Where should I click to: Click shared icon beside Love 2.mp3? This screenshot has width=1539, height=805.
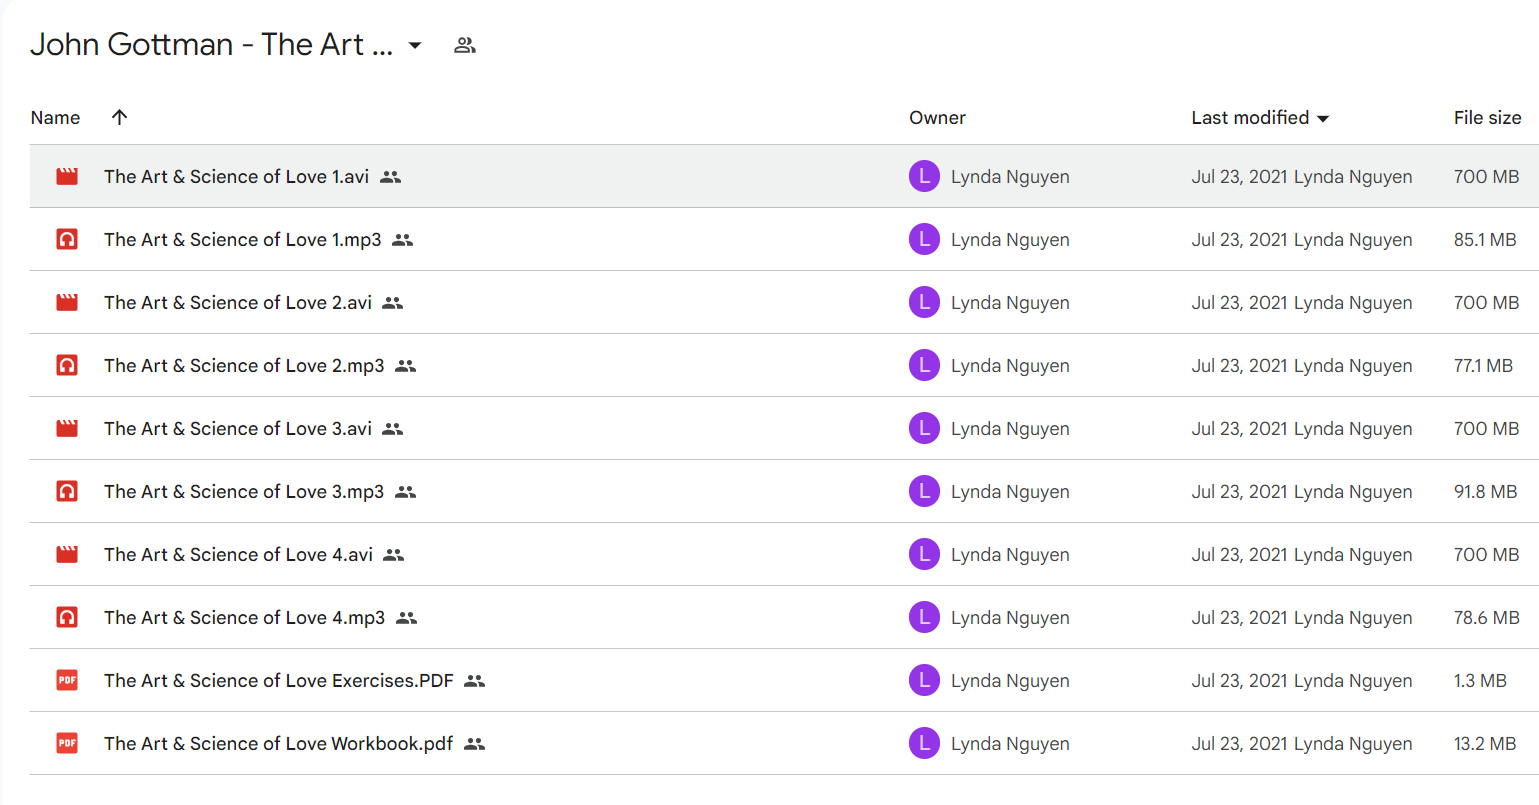pyautogui.click(x=405, y=366)
